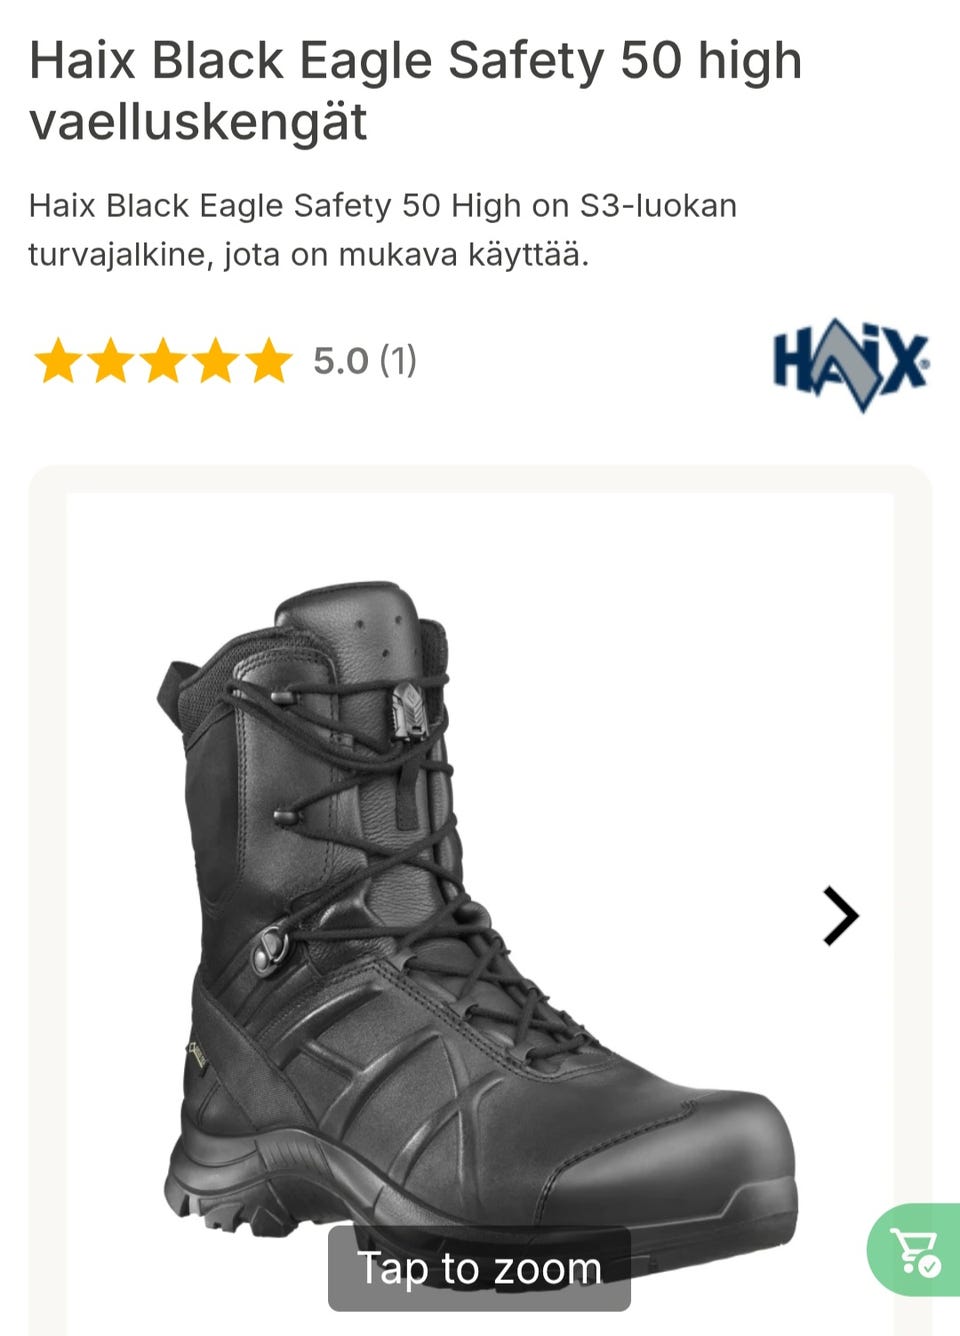Select the Haix Black Eagle Safety title
The height and width of the screenshot is (1336, 960).
point(416,90)
